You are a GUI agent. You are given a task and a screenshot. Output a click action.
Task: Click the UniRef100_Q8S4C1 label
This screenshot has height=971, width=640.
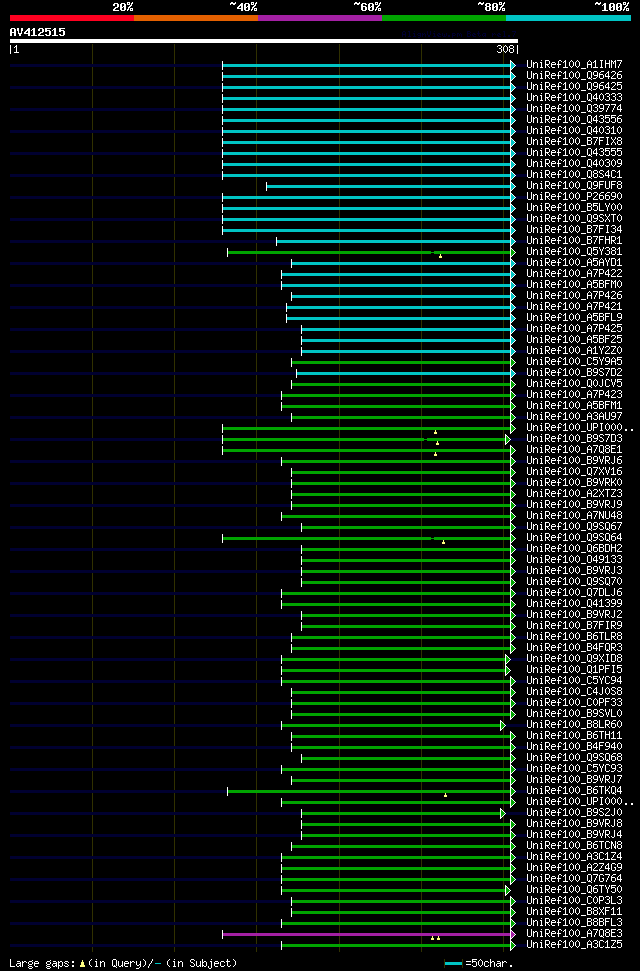[574, 175]
